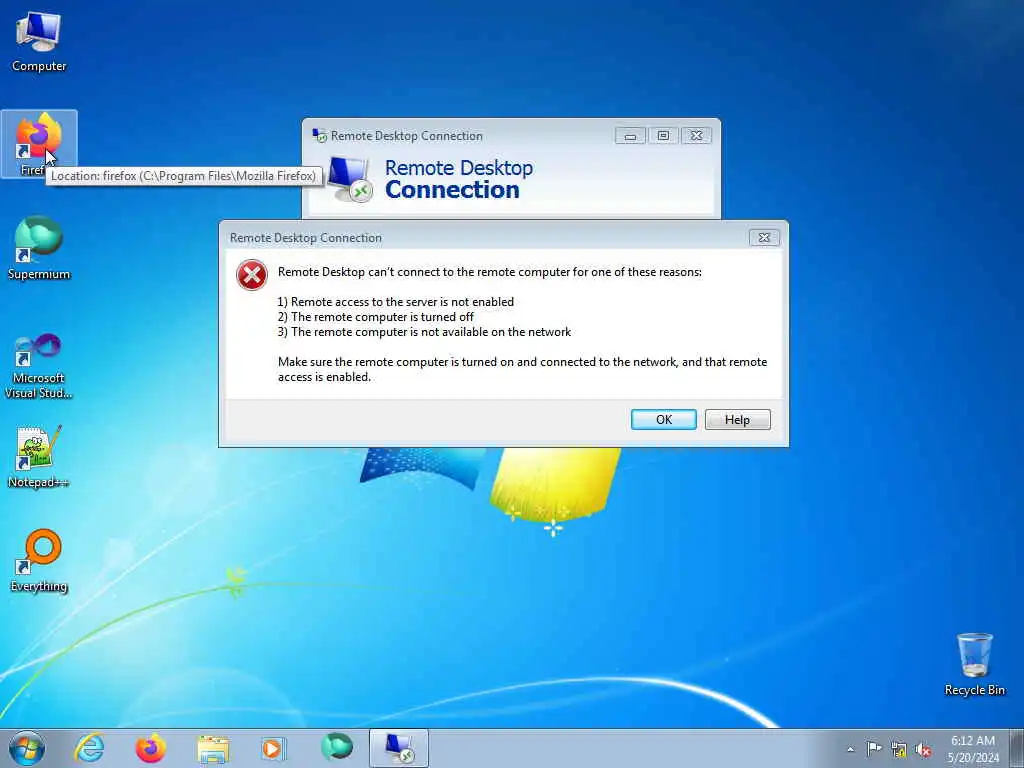Click the red error icon in the dialog

[x=252, y=275]
